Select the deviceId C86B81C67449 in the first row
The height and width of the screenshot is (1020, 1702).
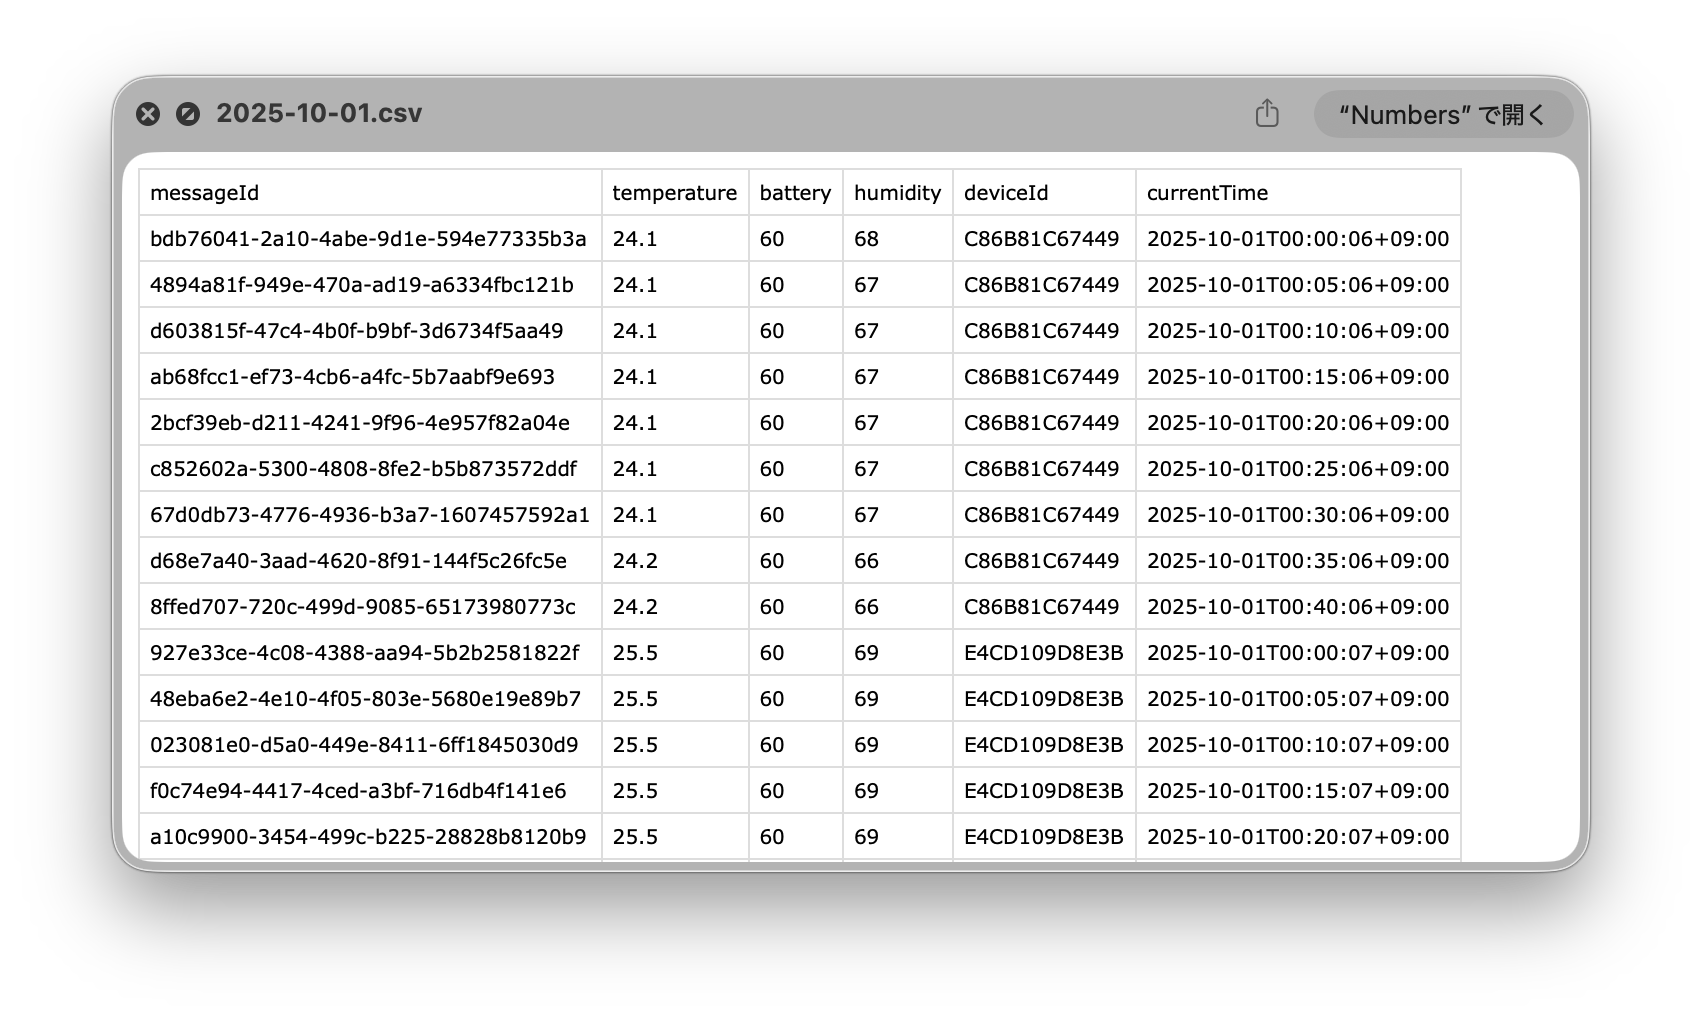1042,238
